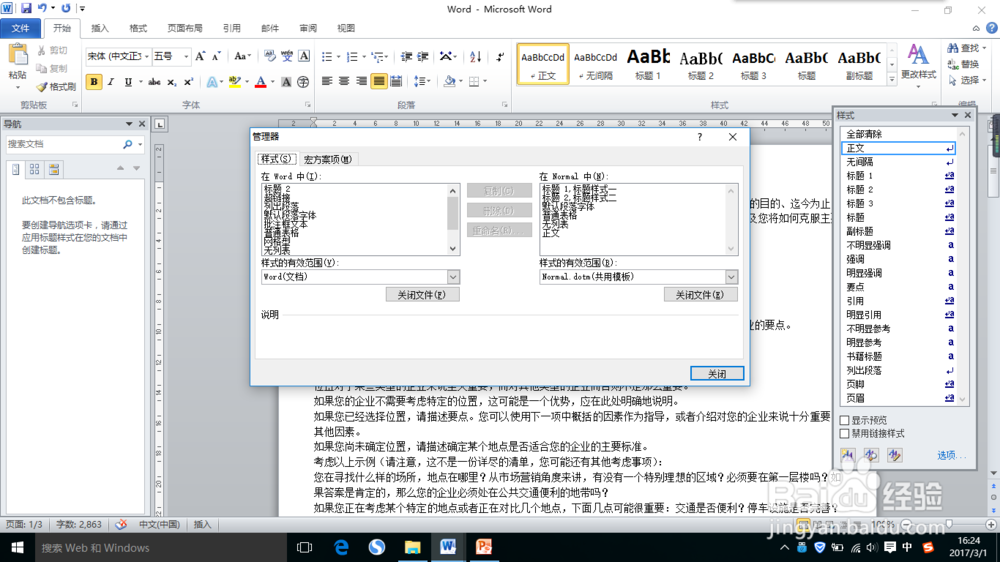Toggle justify alignment button
The image size is (1000, 562).
[379, 82]
